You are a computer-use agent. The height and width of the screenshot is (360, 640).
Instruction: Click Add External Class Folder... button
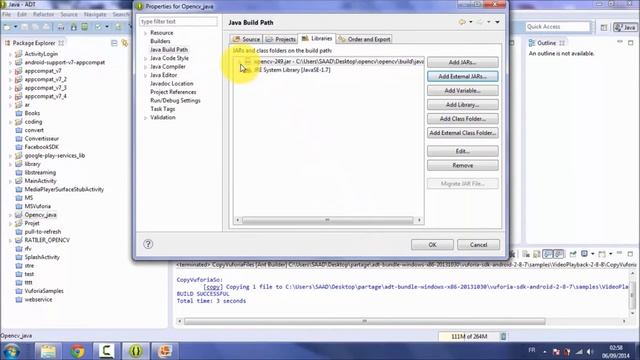point(462,133)
